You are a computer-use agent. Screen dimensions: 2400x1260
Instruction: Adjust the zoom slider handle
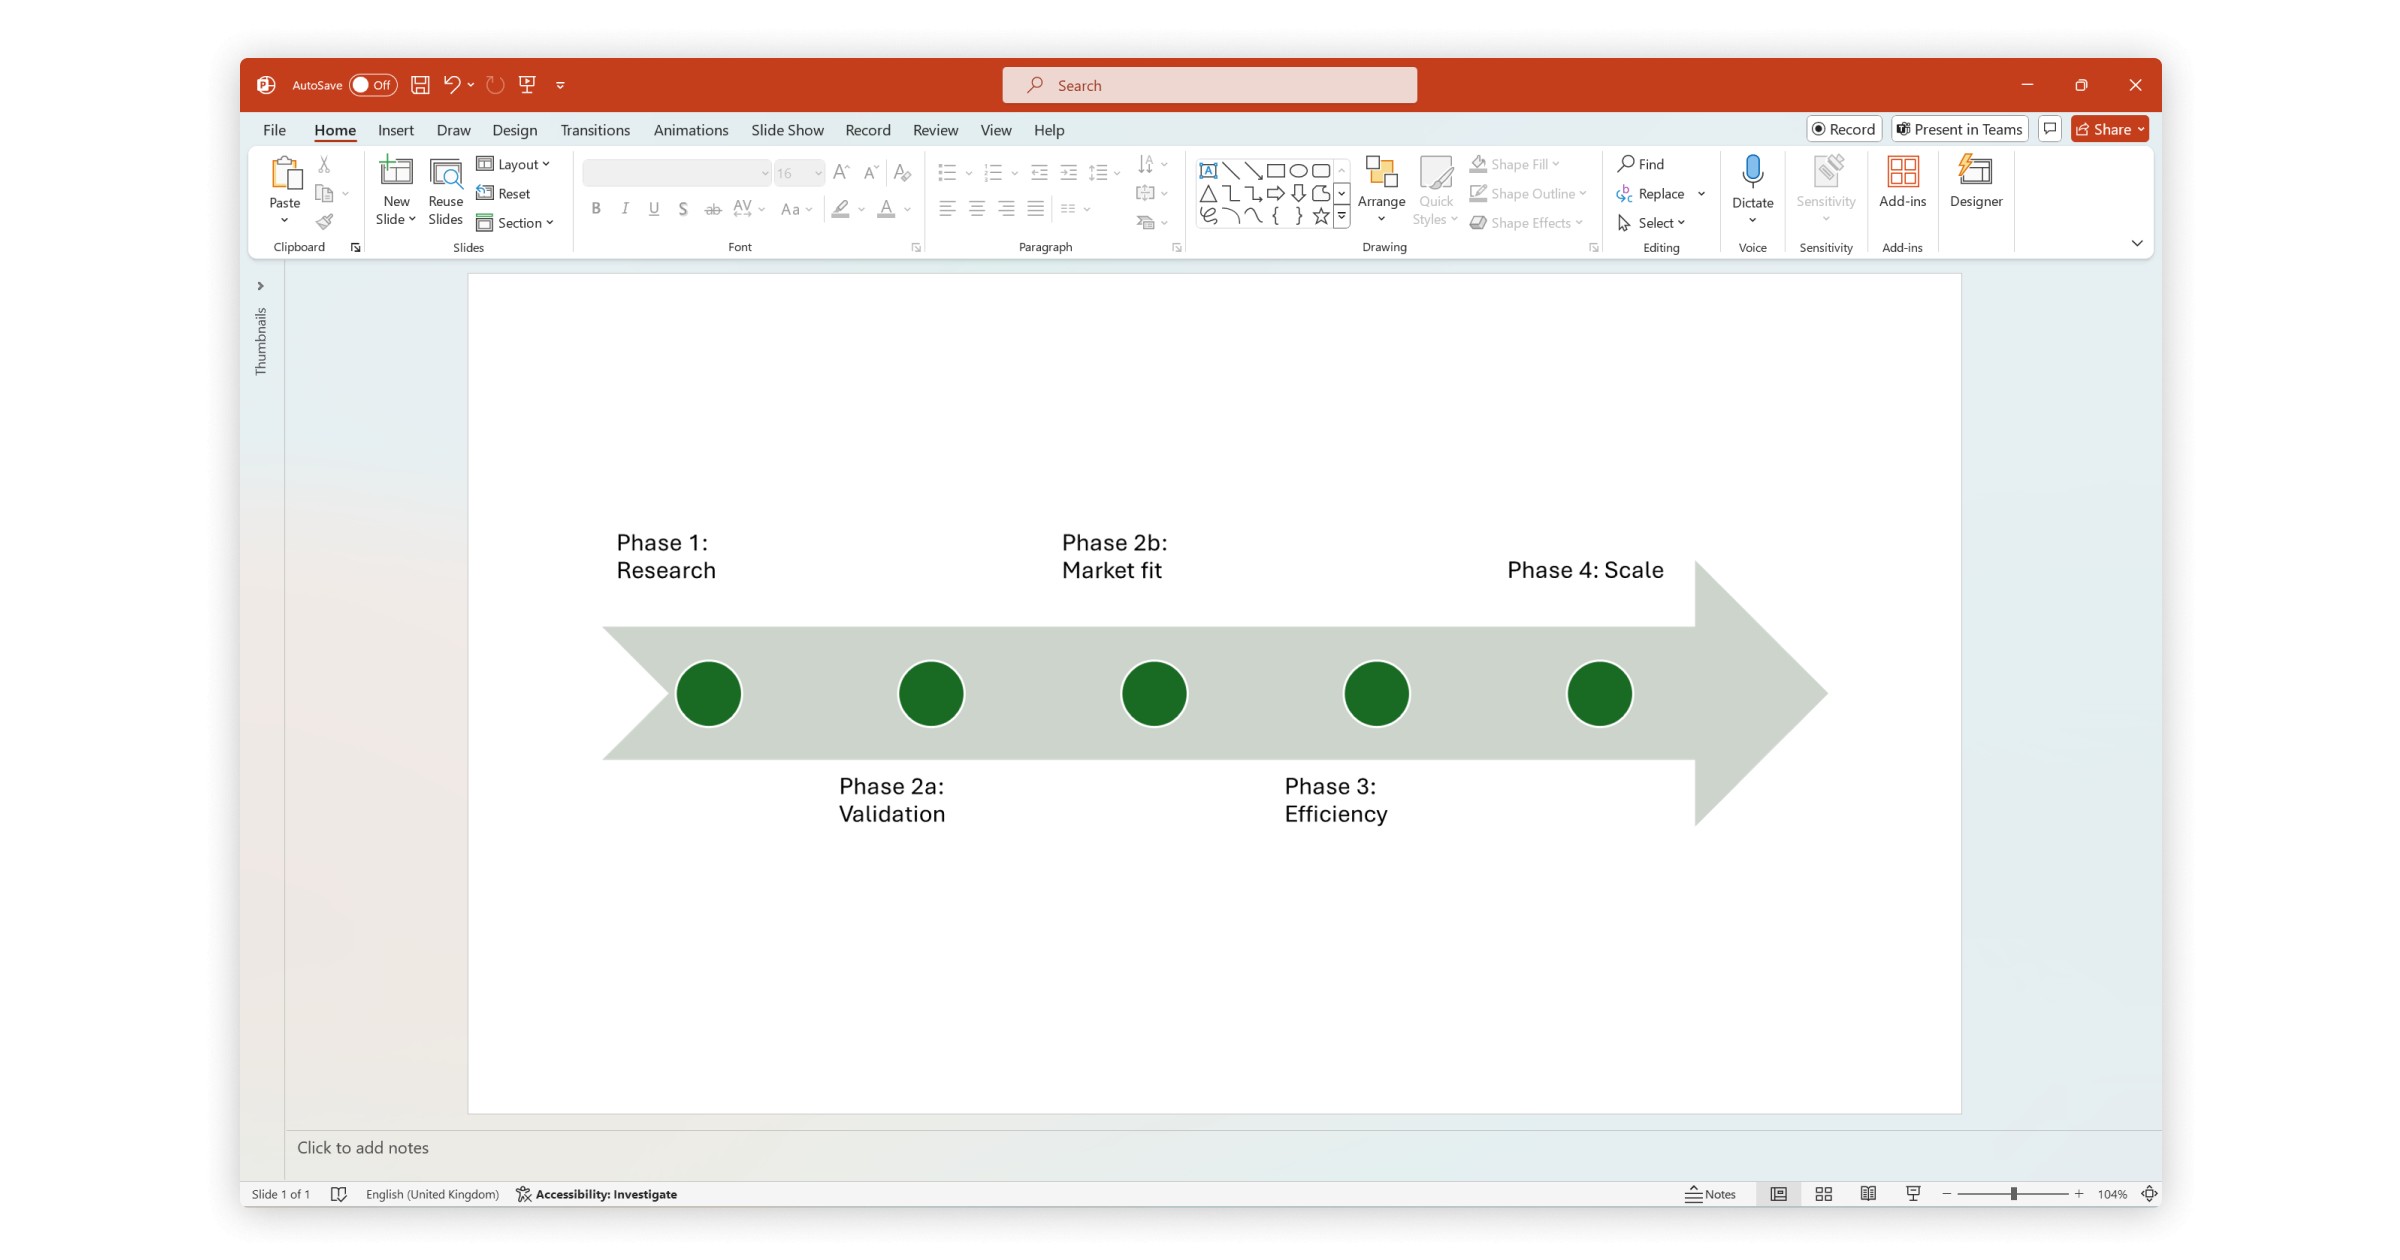(2013, 1194)
